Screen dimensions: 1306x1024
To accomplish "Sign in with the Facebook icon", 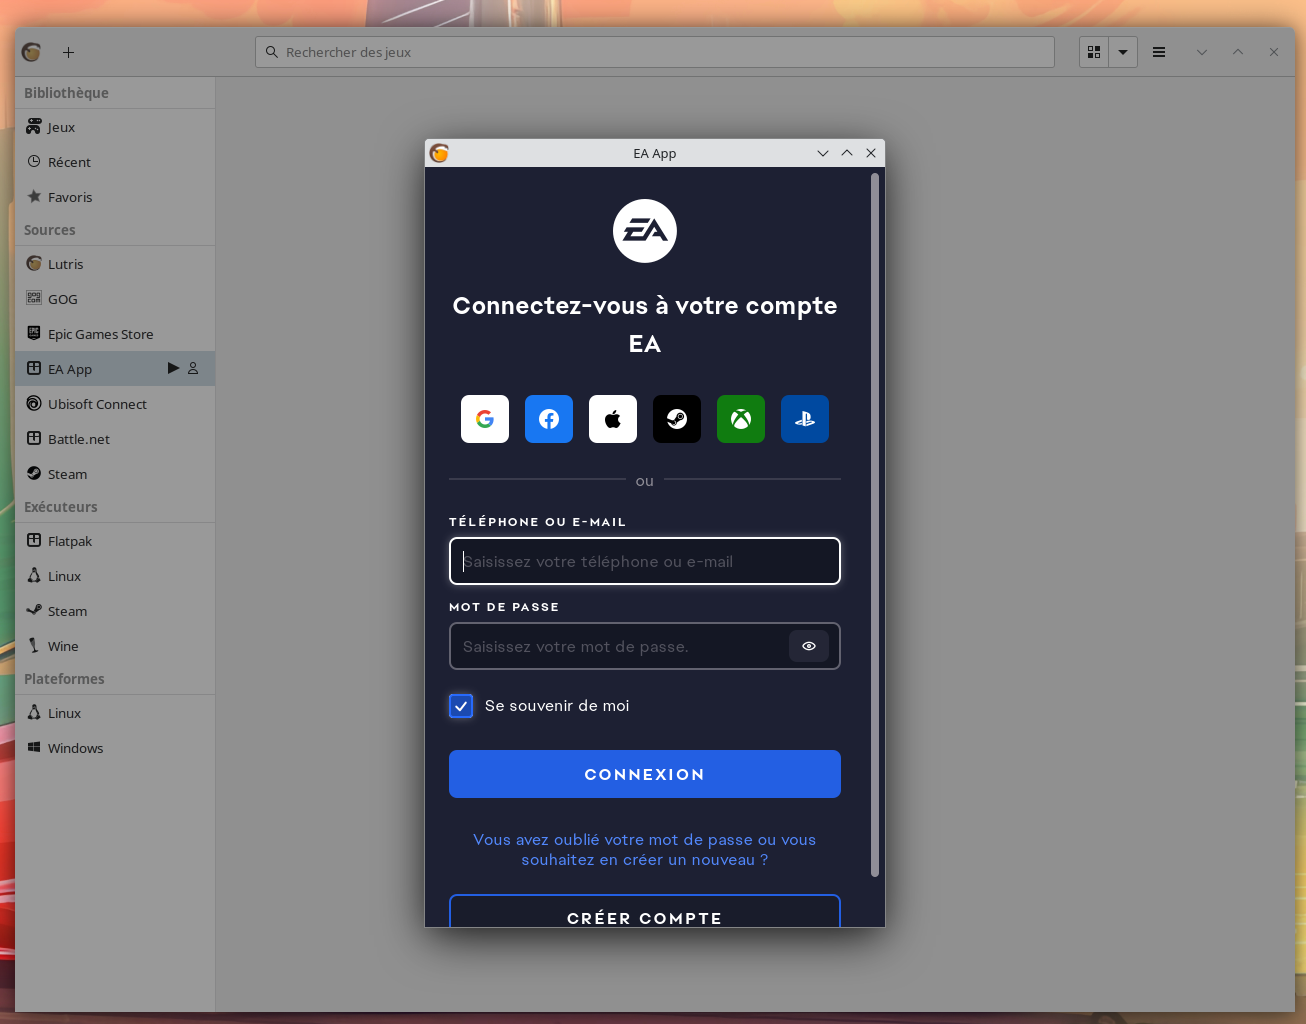I will pyautogui.click(x=549, y=419).
